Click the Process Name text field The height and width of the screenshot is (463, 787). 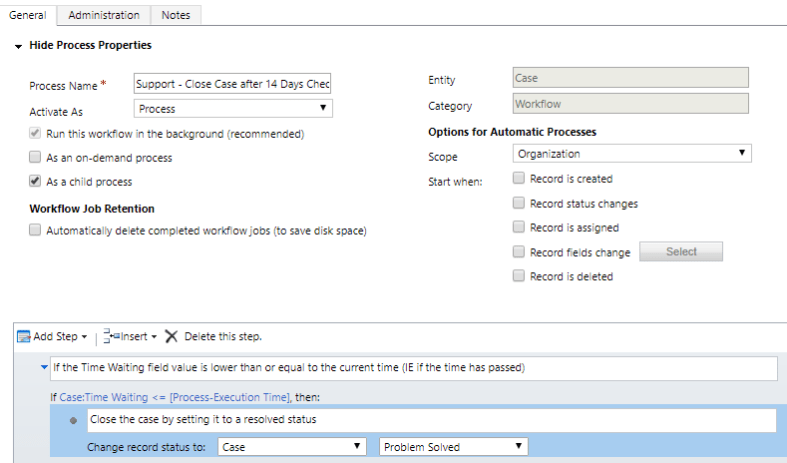[x=232, y=84]
